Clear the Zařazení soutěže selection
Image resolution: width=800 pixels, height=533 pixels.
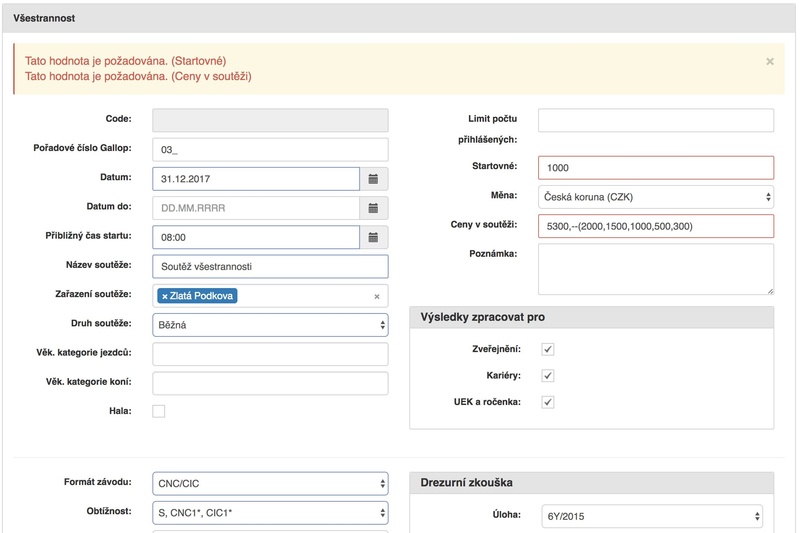point(377,296)
